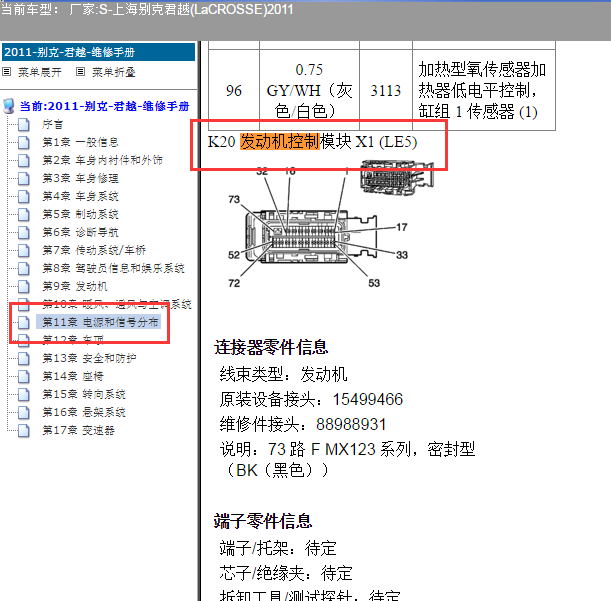Click the 端子零件信息 heading
Viewport: 611px width, 601px height.
(x=263, y=521)
